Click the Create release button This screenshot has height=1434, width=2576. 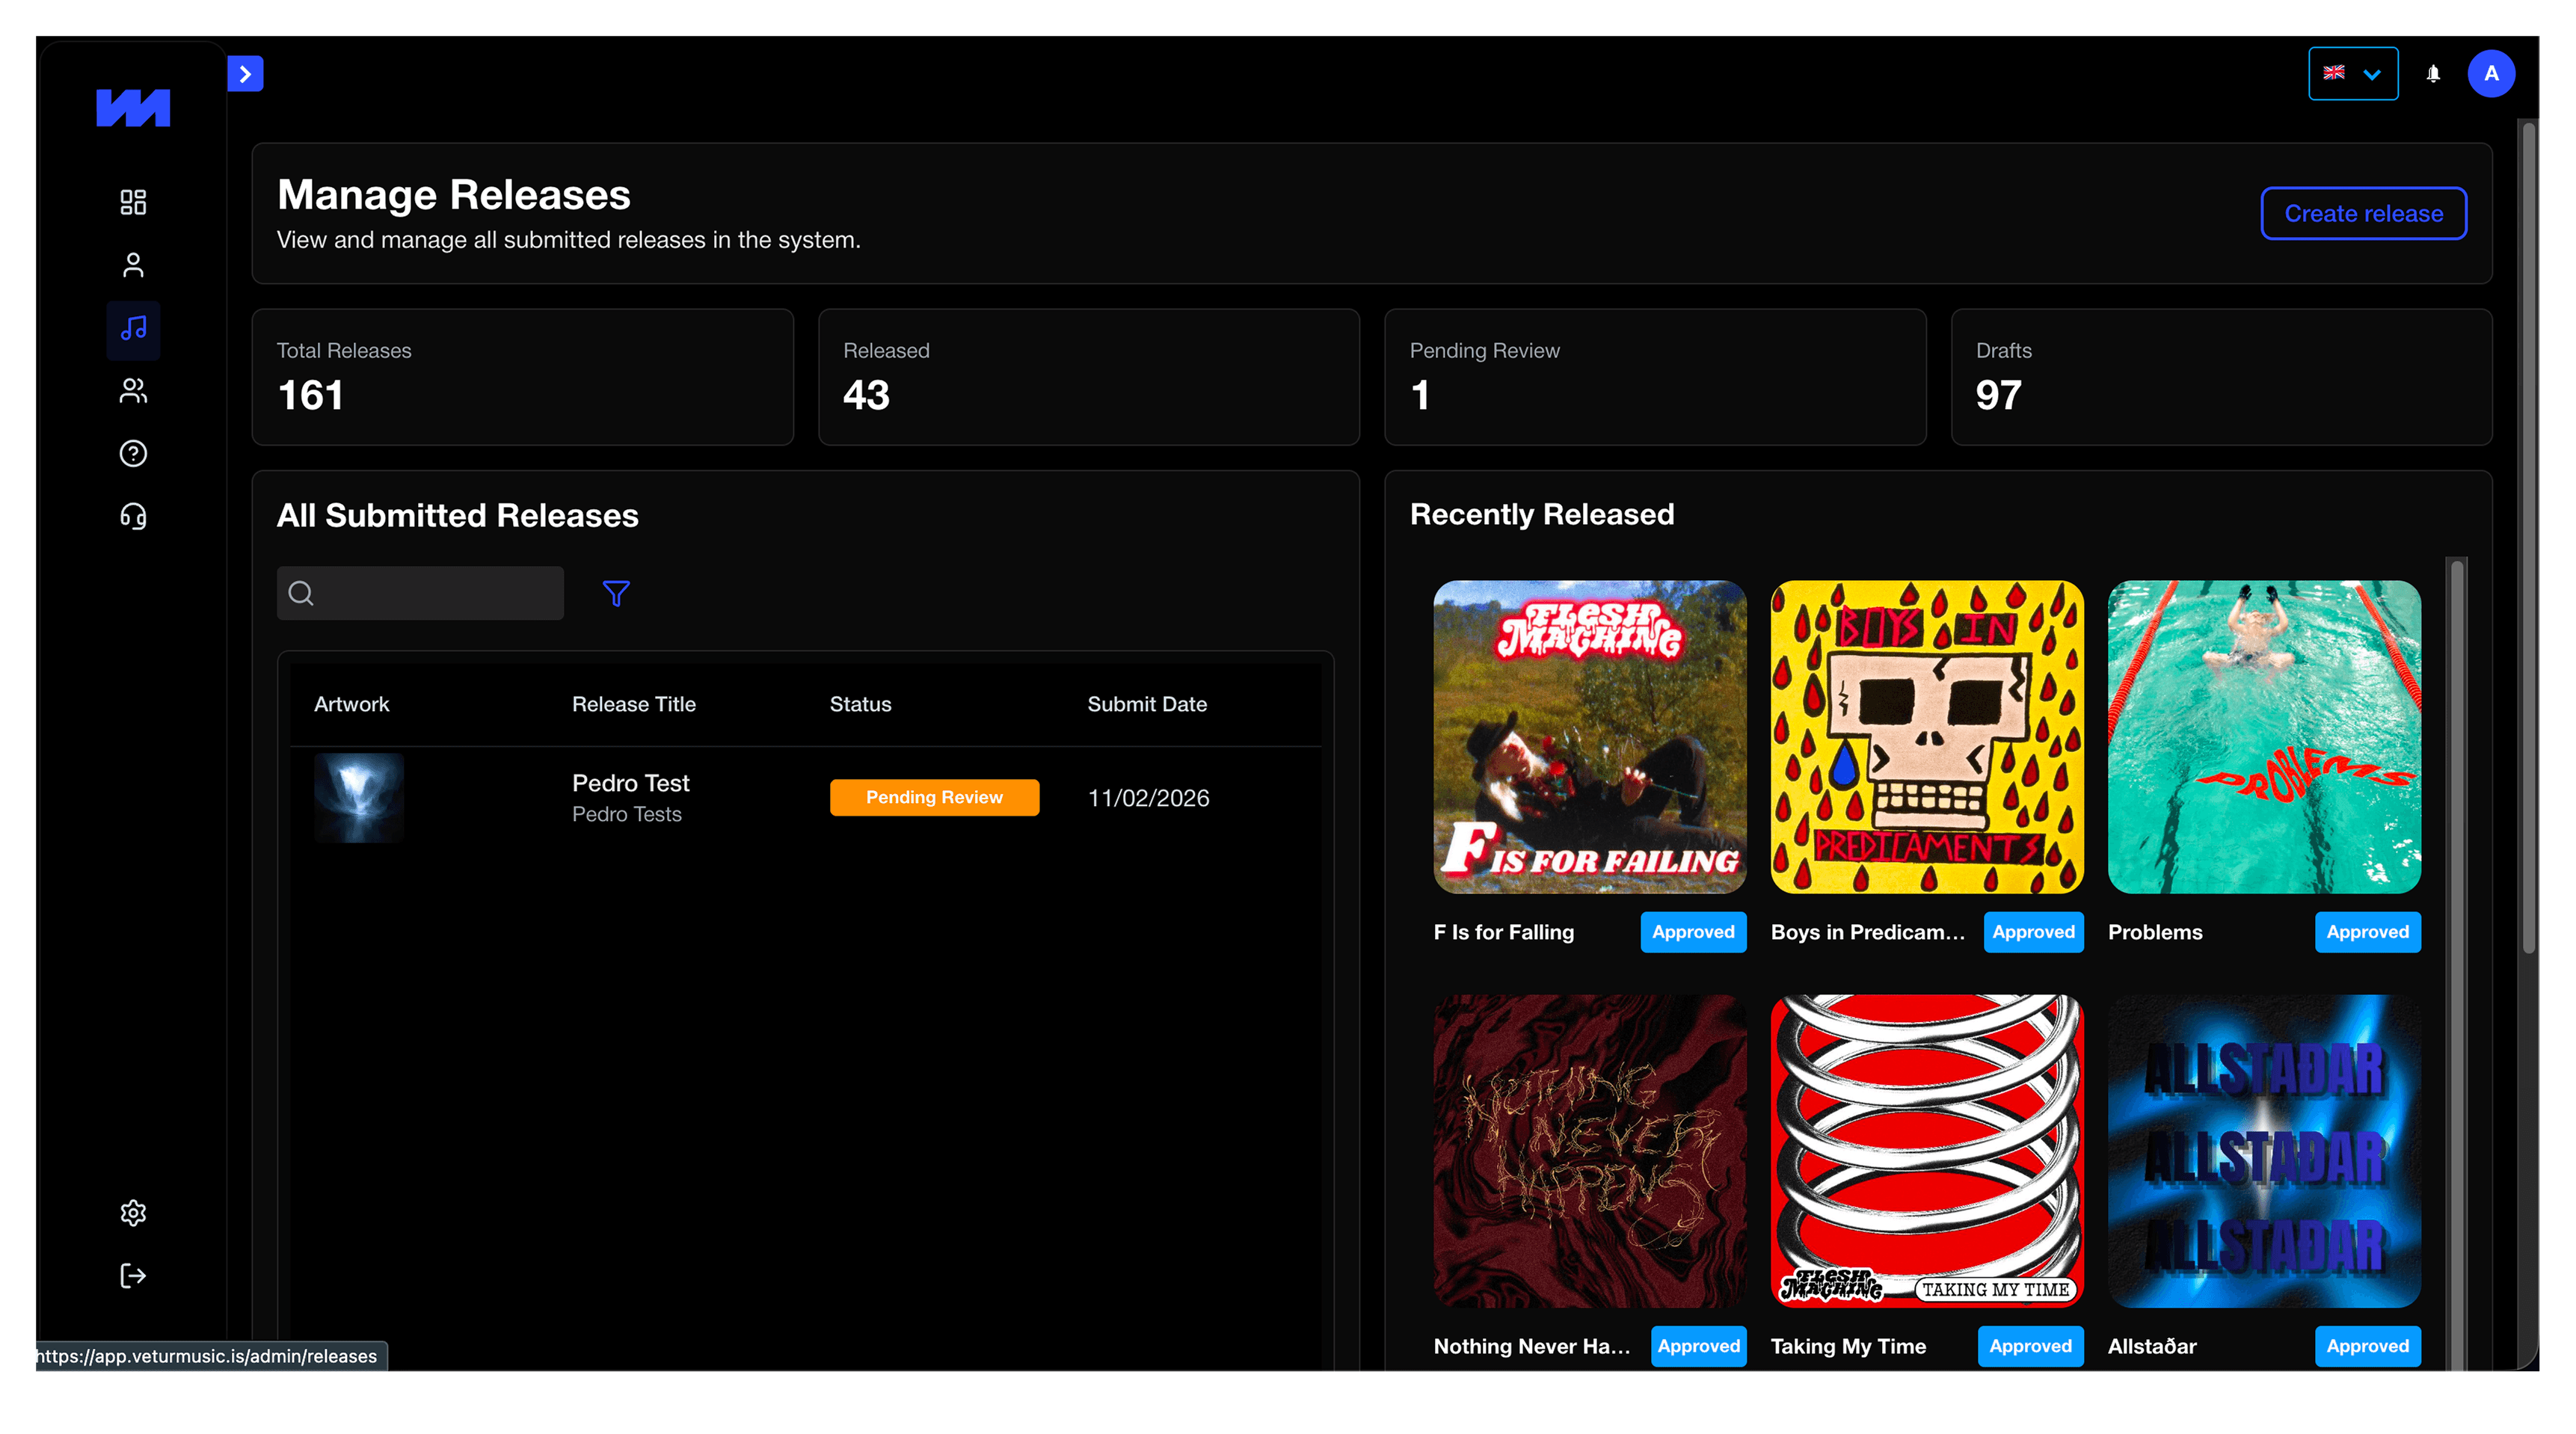click(2363, 214)
